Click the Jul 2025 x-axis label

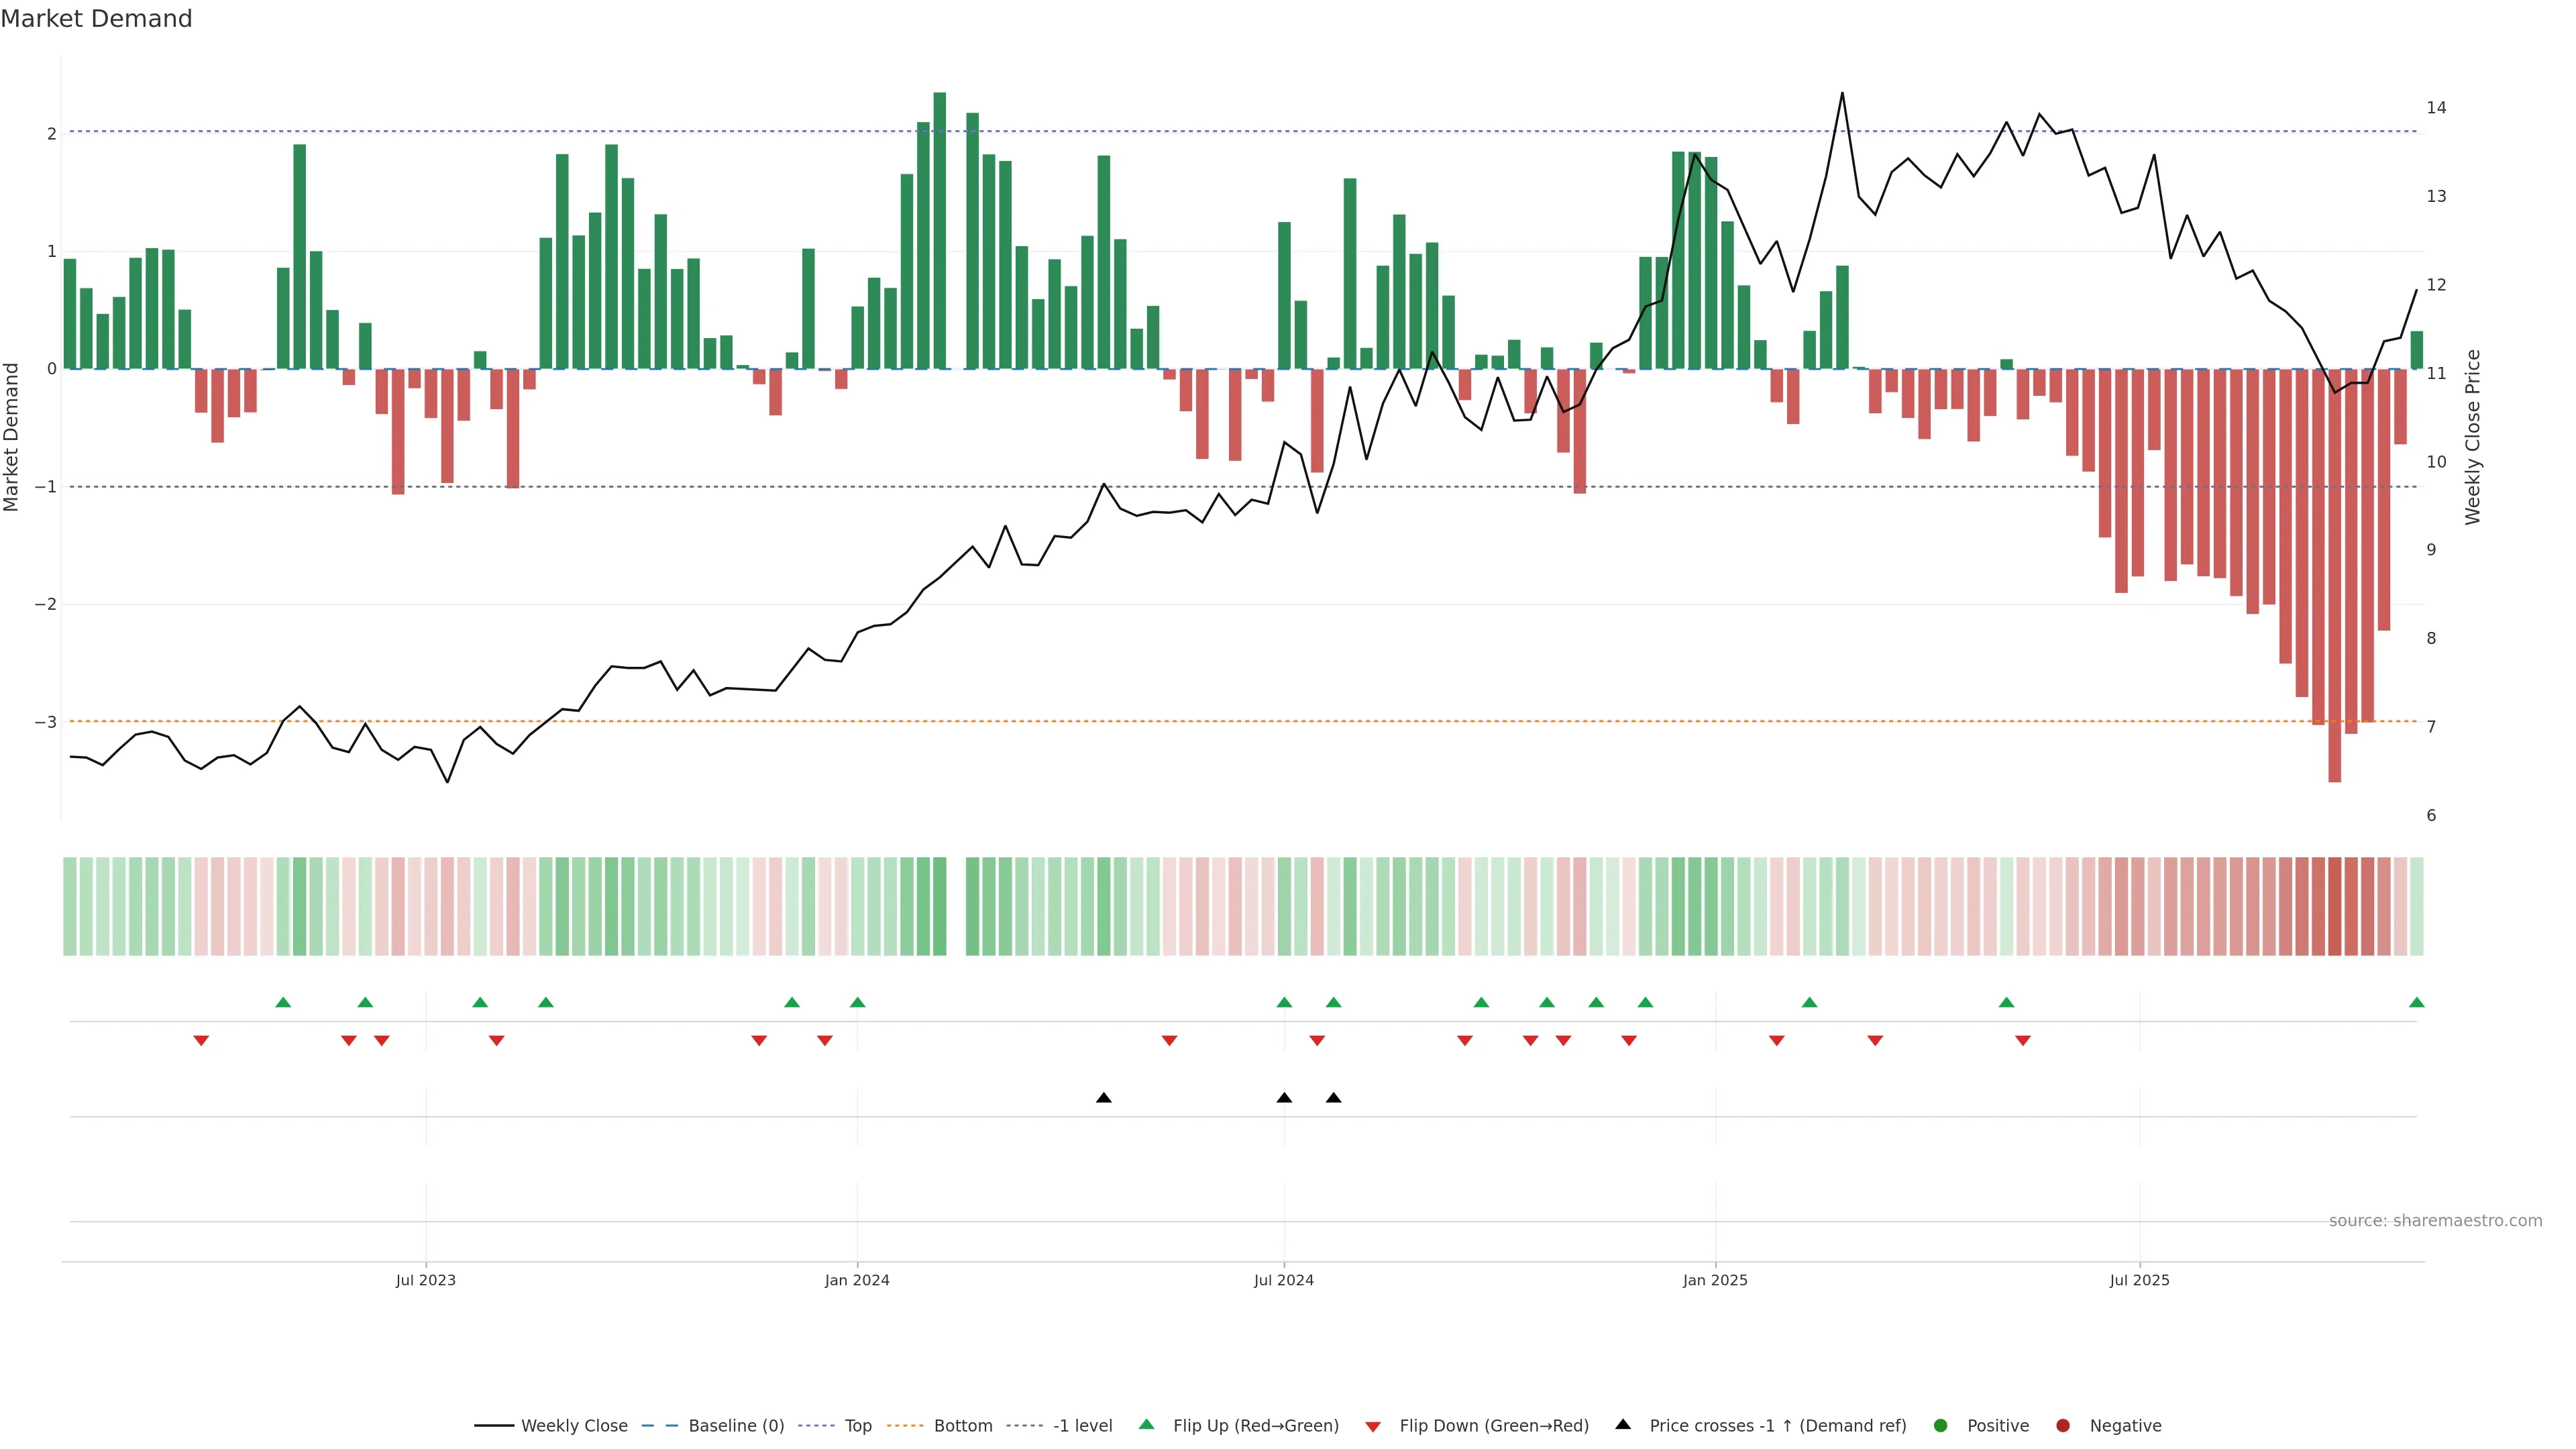click(2139, 1281)
